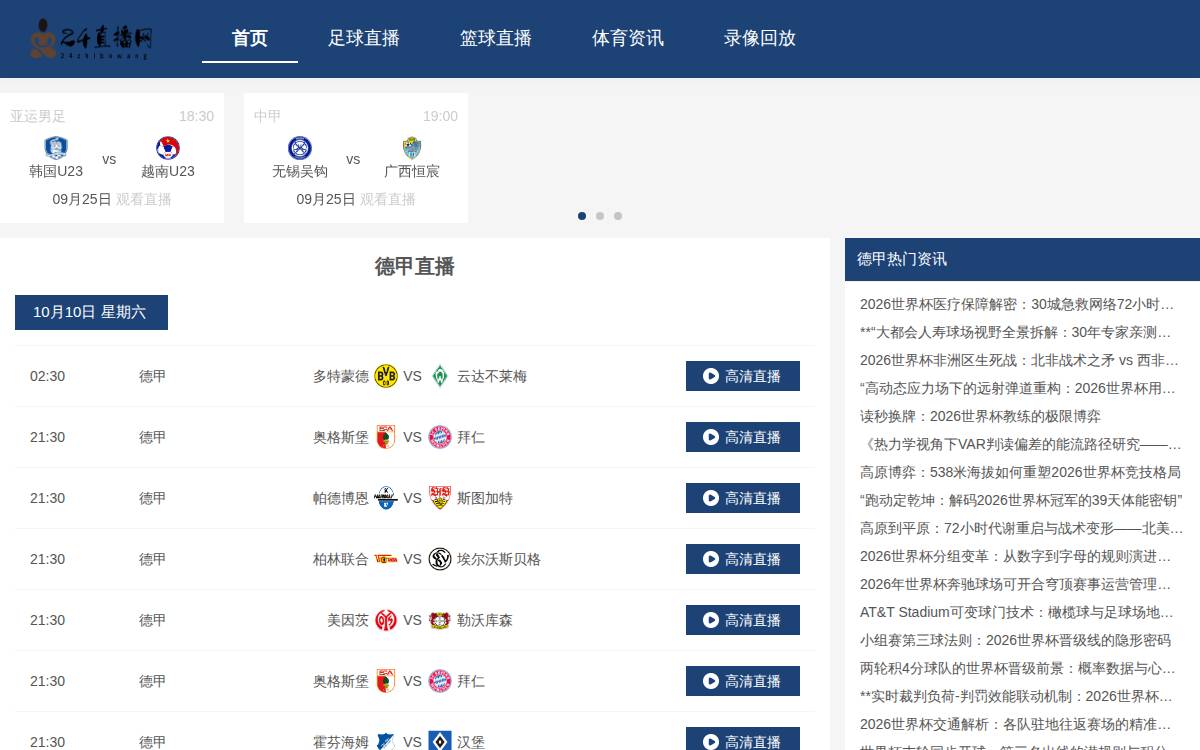Click the 柏林联合 club badge
The image size is (1200, 750).
click(386, 559)
